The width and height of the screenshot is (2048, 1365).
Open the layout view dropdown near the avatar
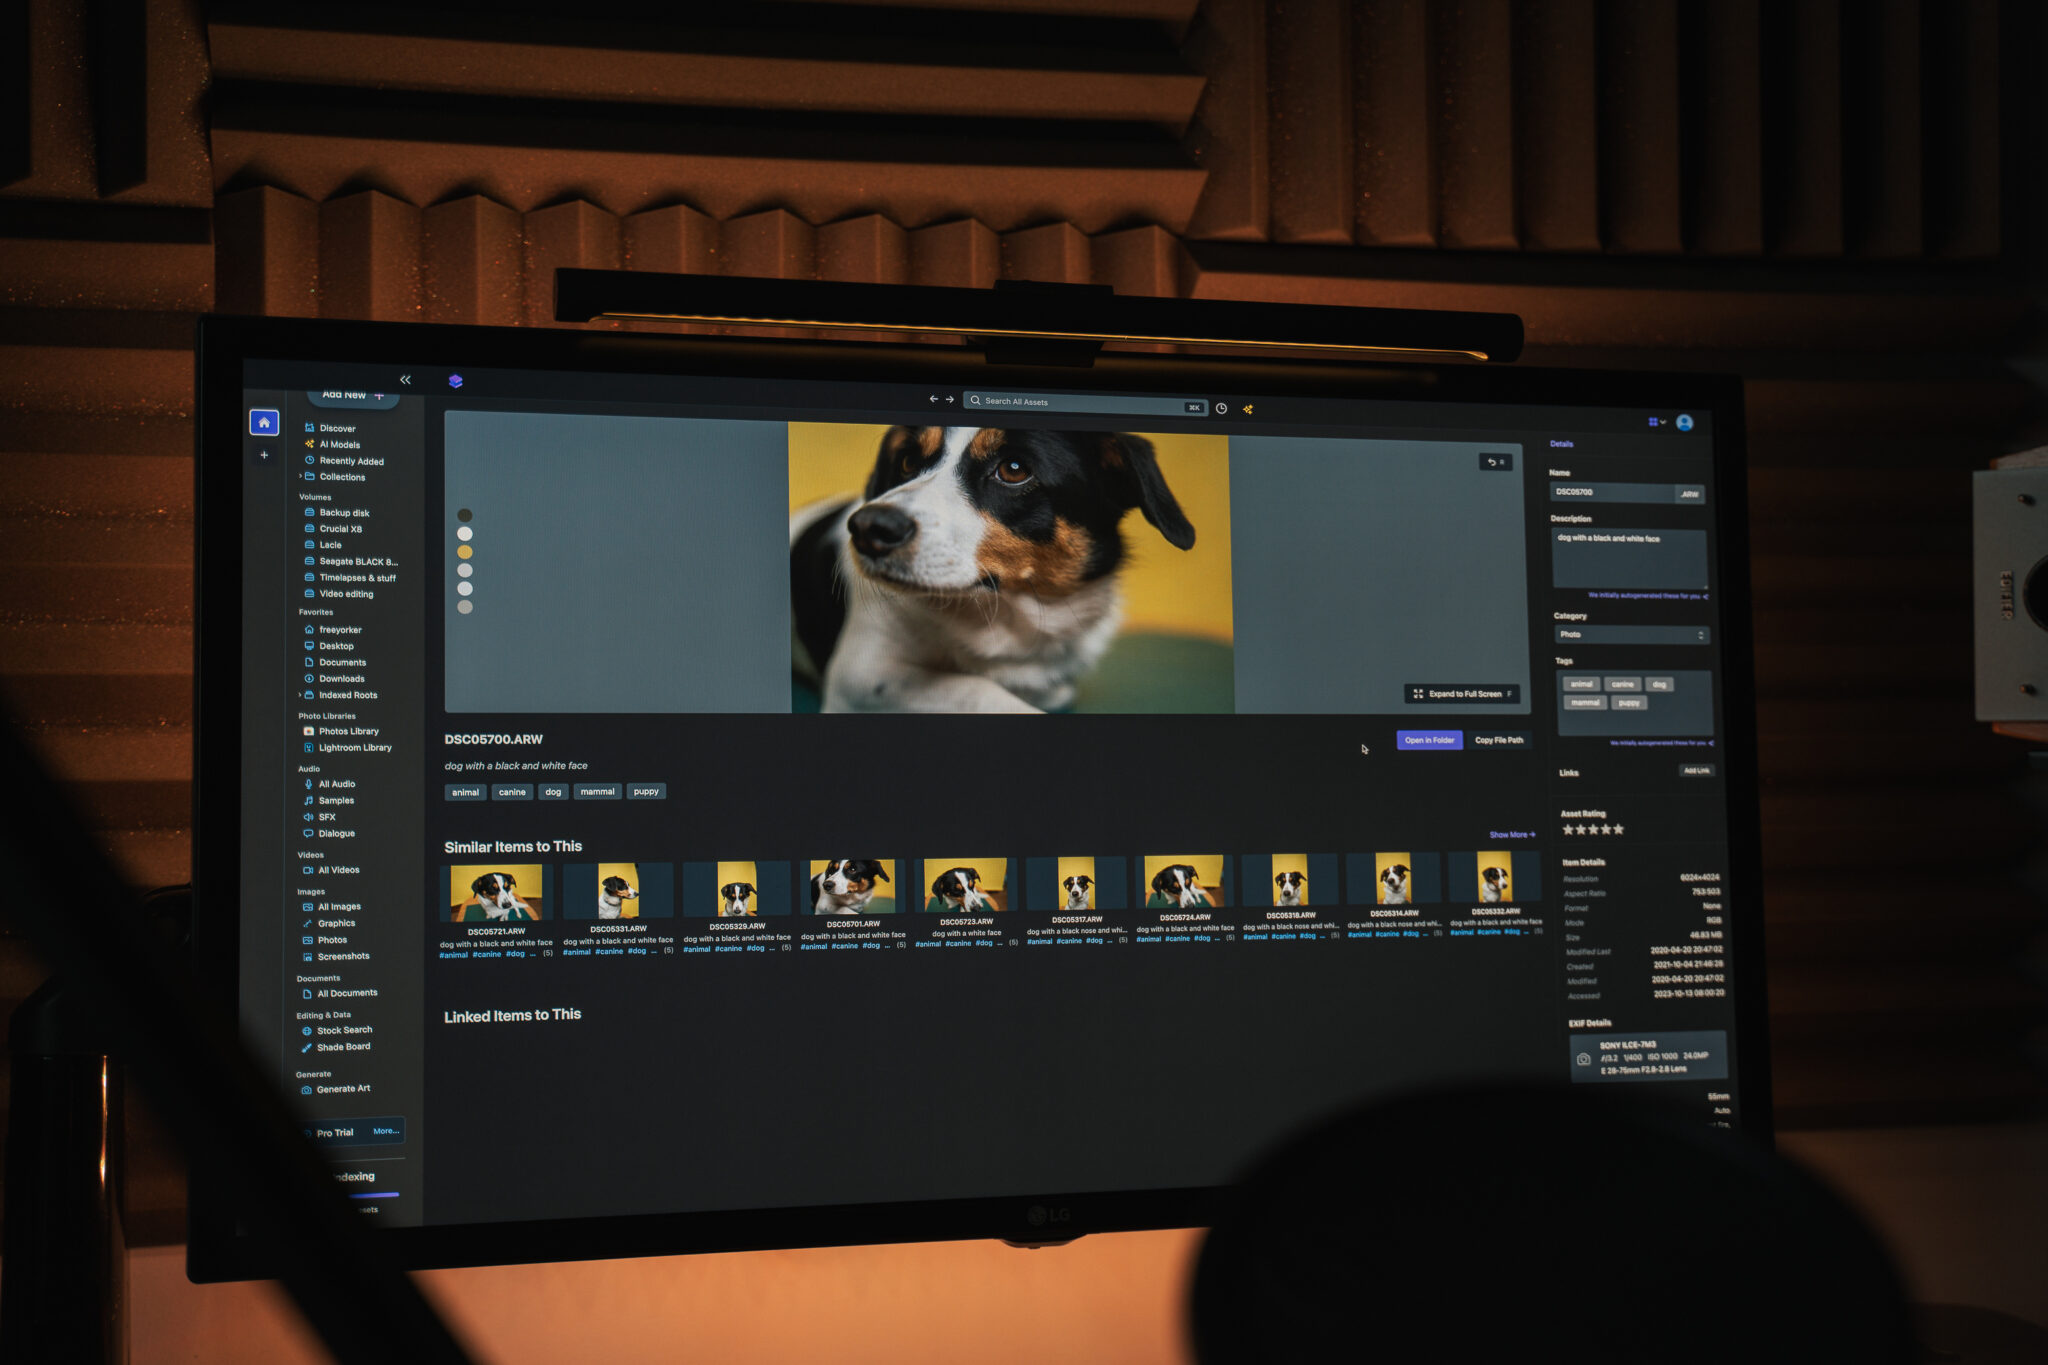[x=1655, y=421]
